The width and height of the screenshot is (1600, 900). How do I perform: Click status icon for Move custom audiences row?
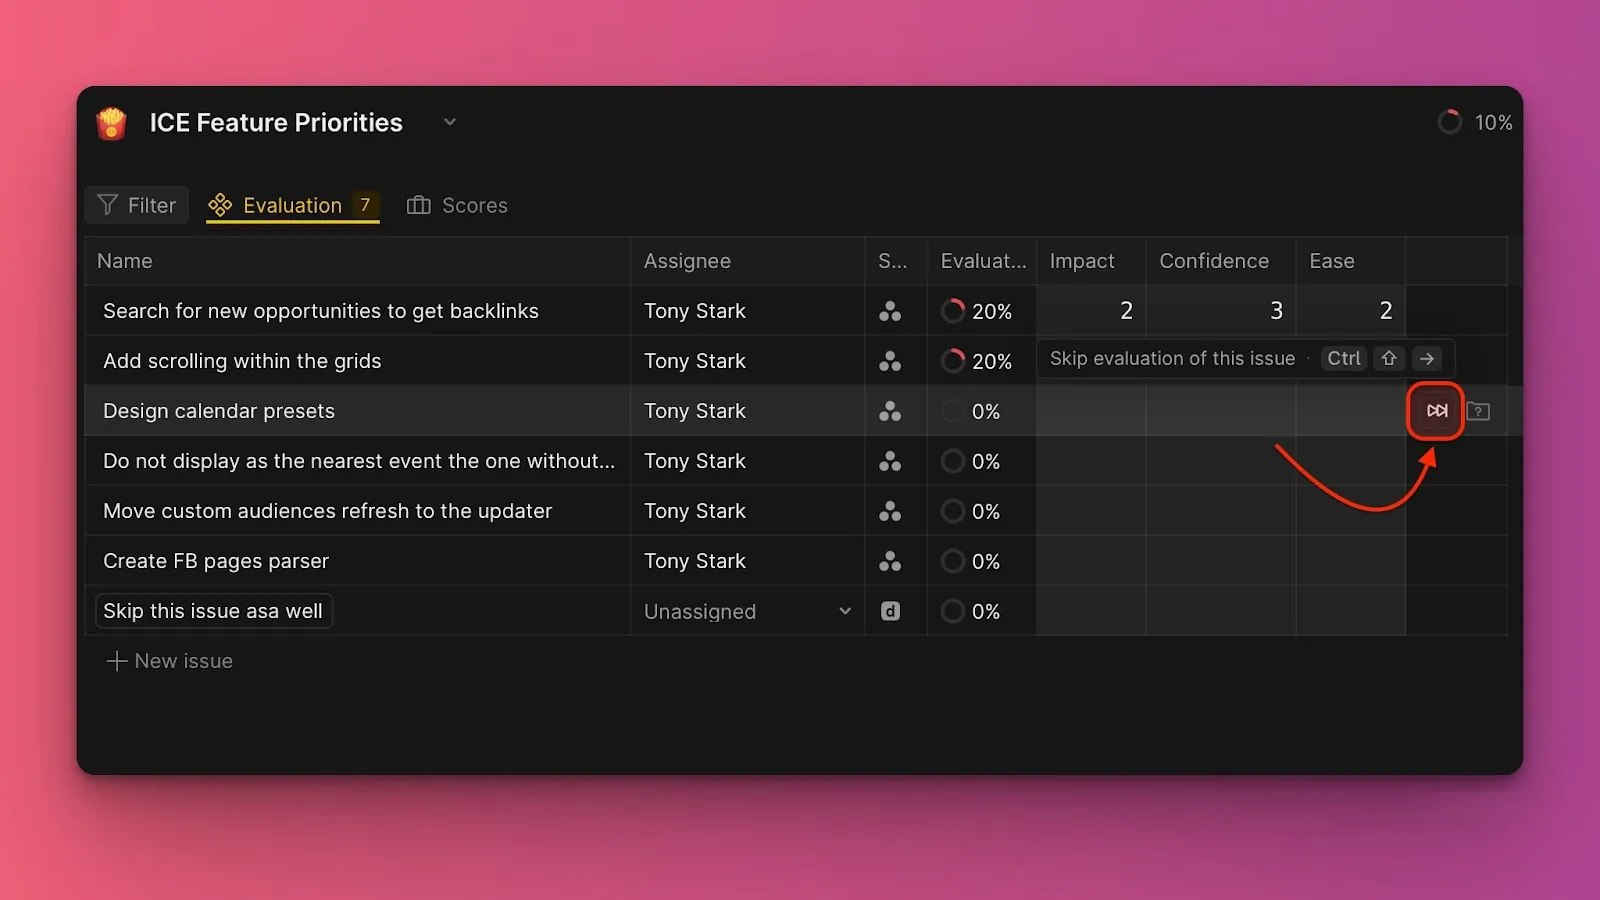[889, 511]
